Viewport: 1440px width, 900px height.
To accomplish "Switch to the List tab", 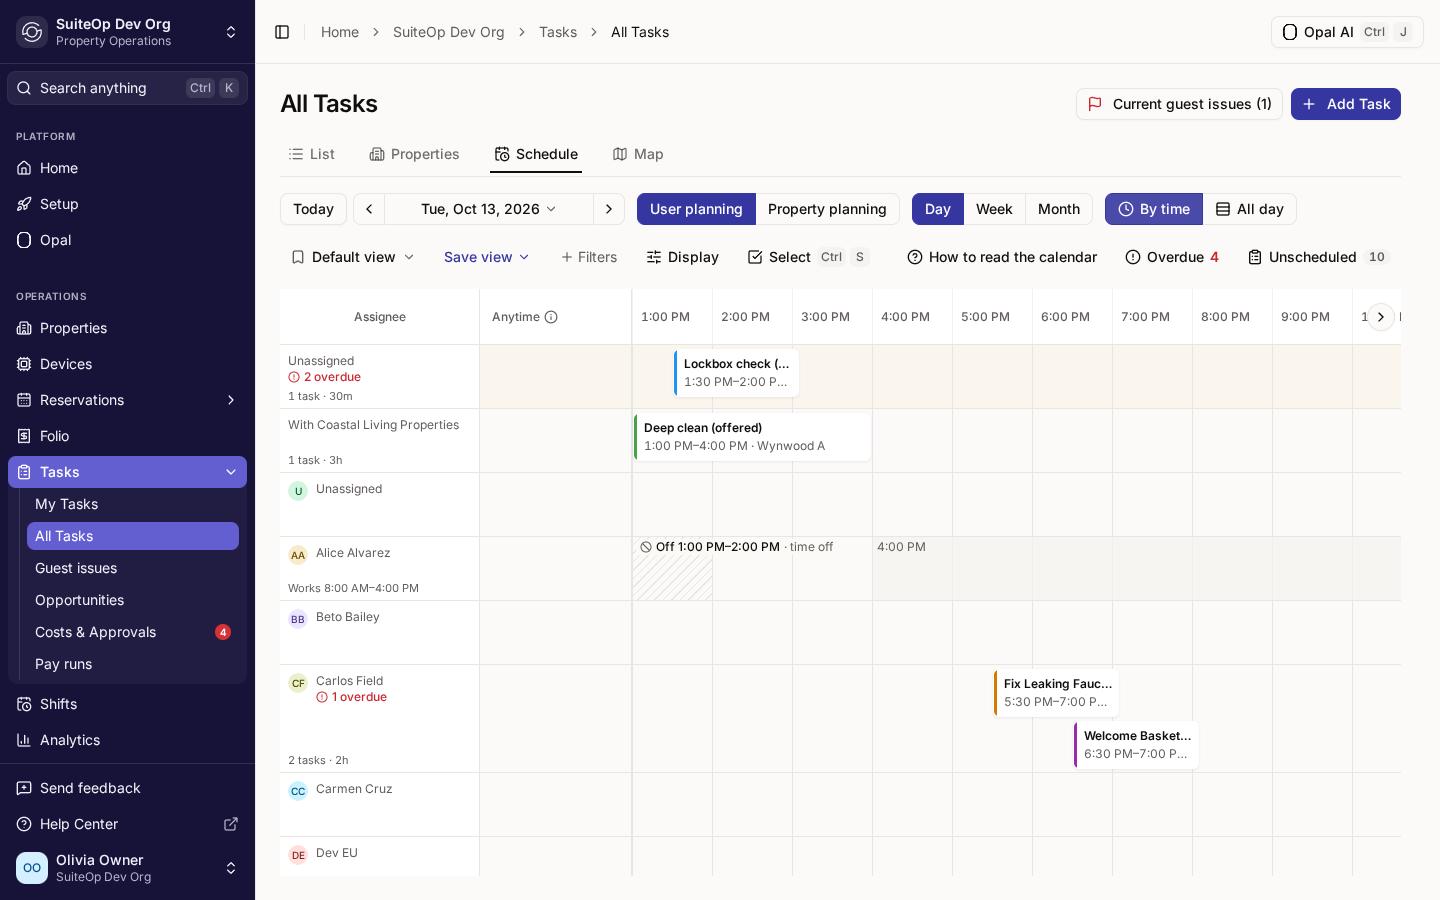I will 311,154.
